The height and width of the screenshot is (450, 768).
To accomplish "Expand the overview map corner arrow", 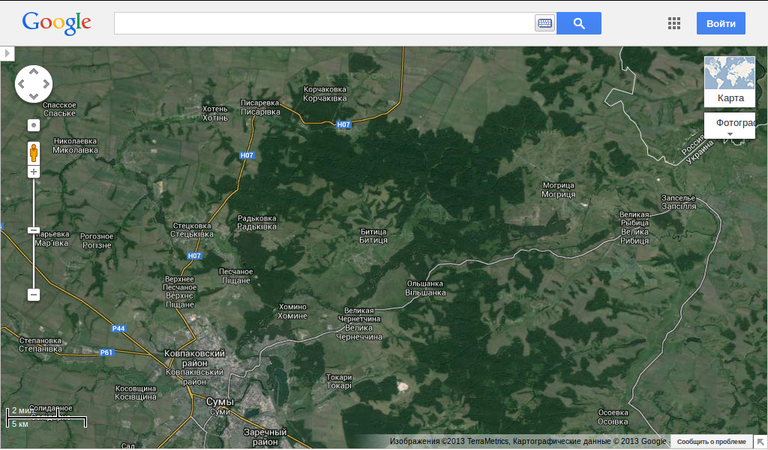I will [x=761, y=441].
